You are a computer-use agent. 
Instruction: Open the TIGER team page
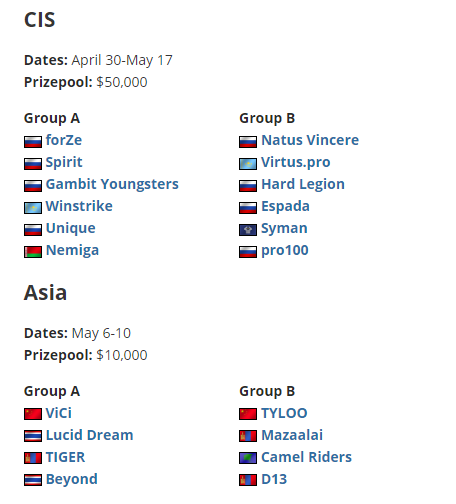tap(66, 457)
